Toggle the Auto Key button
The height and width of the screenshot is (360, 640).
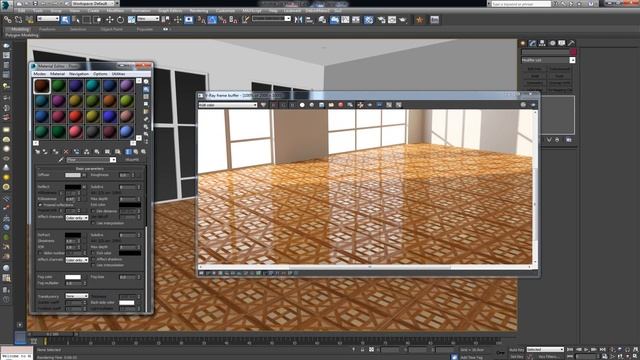pos(516,350)
